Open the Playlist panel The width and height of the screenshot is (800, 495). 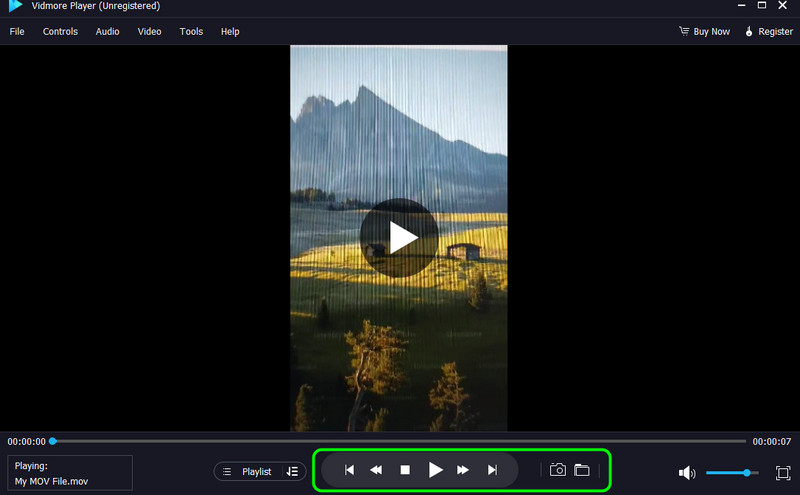[x=247, y=471]
